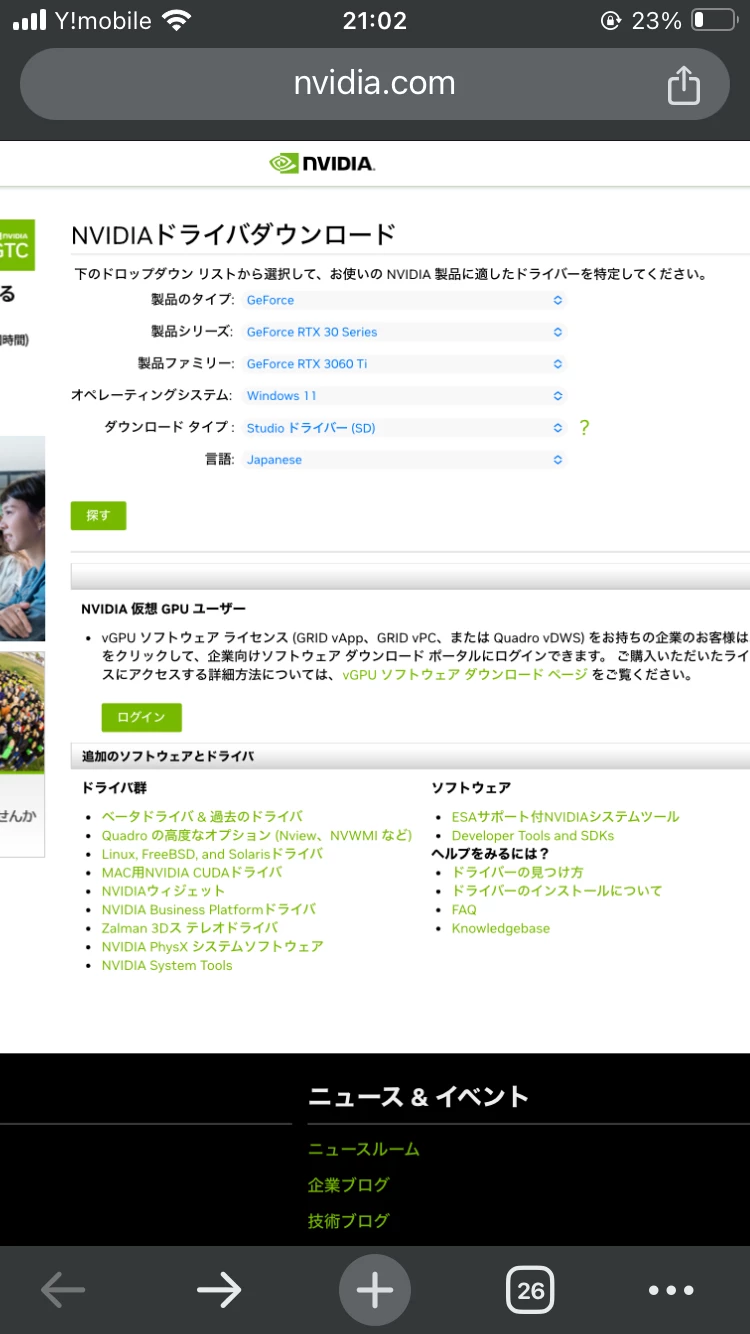Open ベータドライバ＆過去のドライバ link
The image size is (750, 1334).
click(202, 817)
